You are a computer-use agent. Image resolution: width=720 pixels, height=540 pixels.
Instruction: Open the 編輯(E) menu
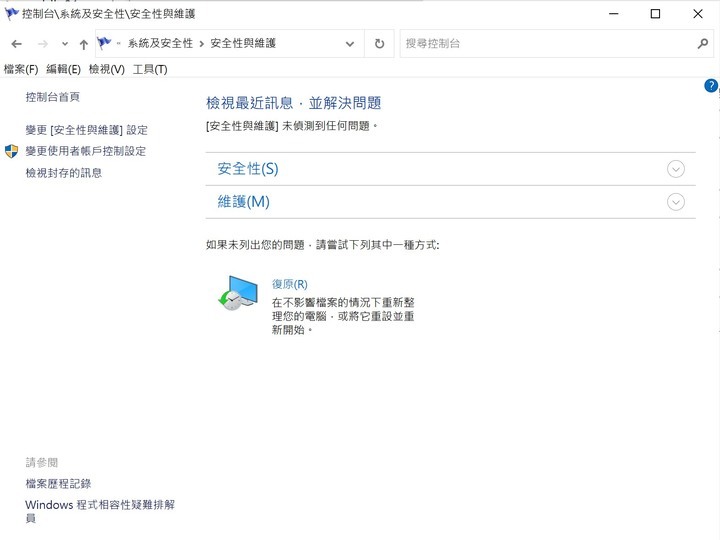(x=63, y=69)
